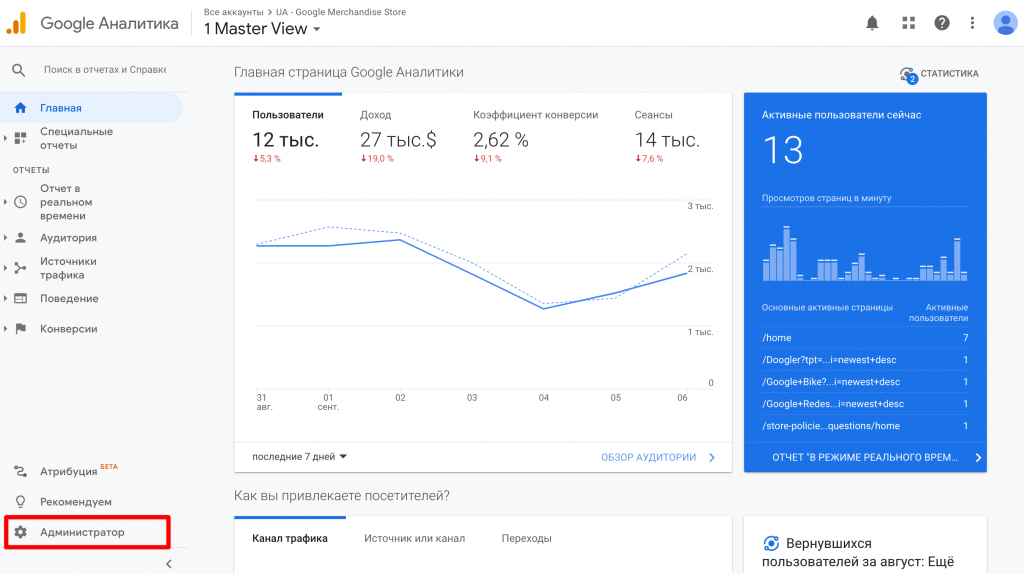Viewport: 1024px width, 573px height.
Task: Open the help question mark icon
Action: 941,23
